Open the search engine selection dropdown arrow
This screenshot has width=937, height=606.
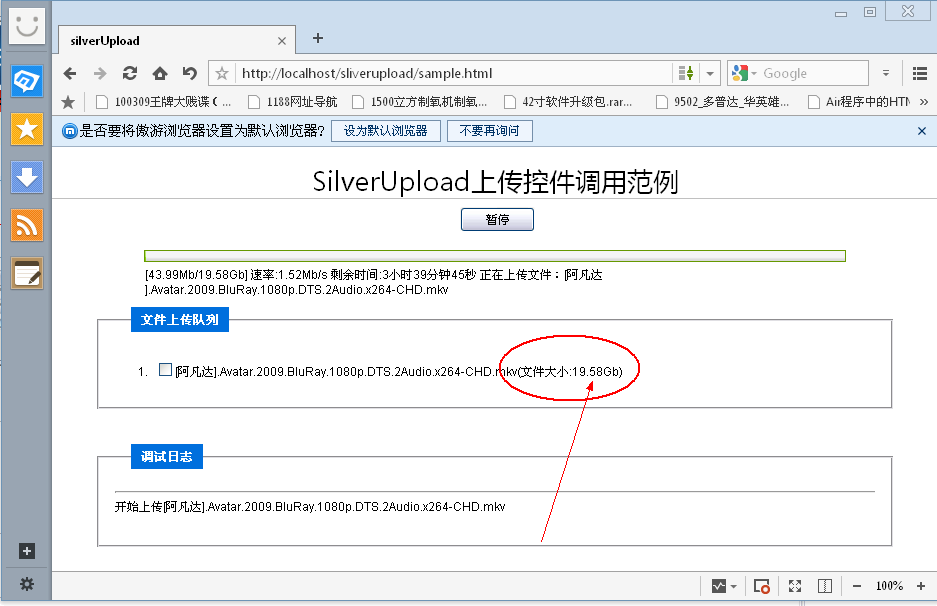click(x=754, y=74)
